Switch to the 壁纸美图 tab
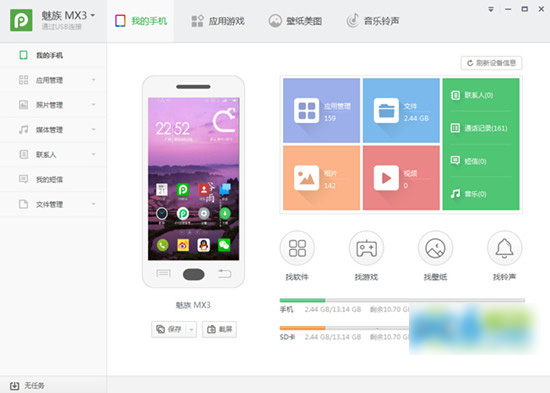 click(x=295, y=21)
